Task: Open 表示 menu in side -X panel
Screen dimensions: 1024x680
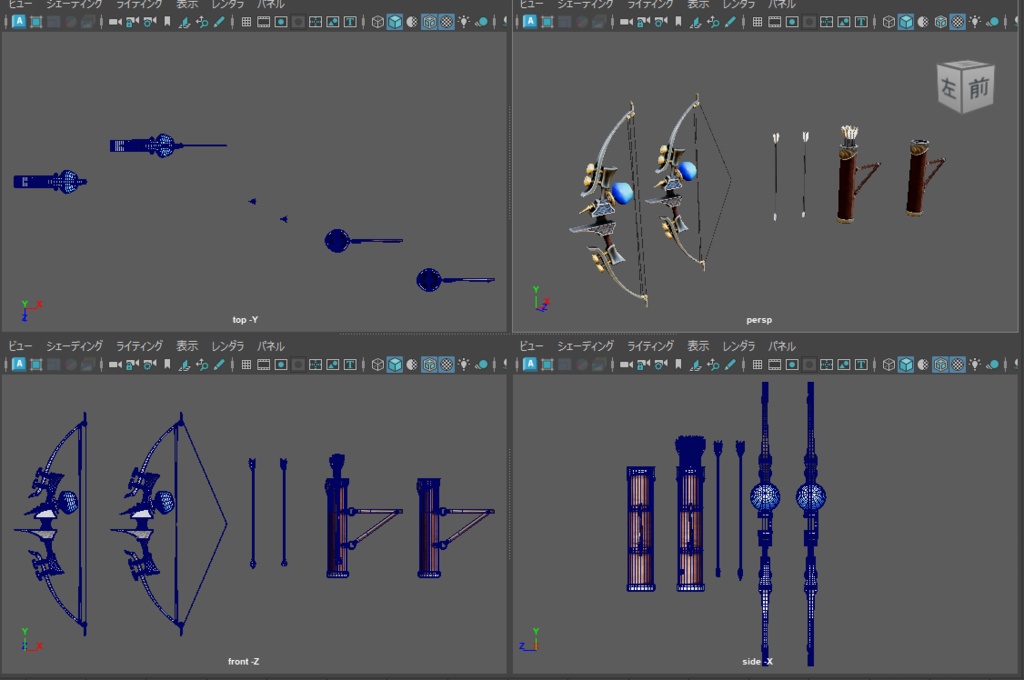Action: tap(697, 346)
